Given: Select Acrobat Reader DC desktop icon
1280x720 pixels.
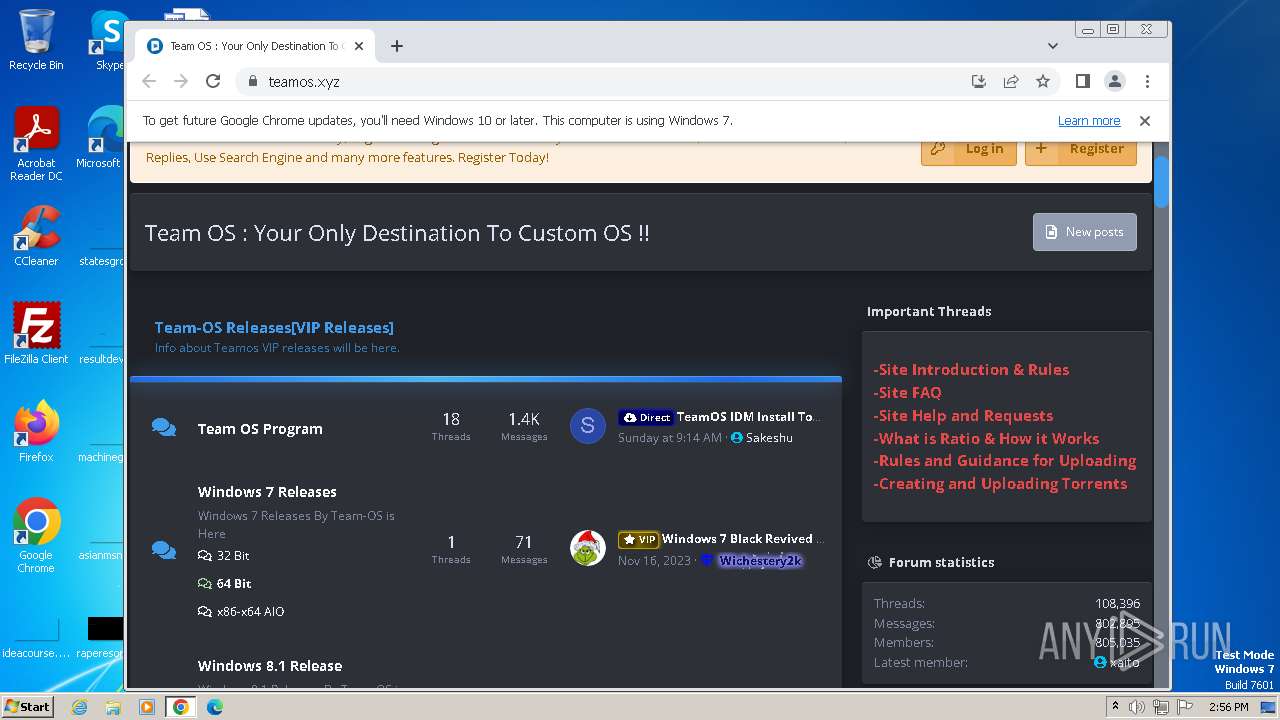Looking at the screenshot, I should click(36, 144).
